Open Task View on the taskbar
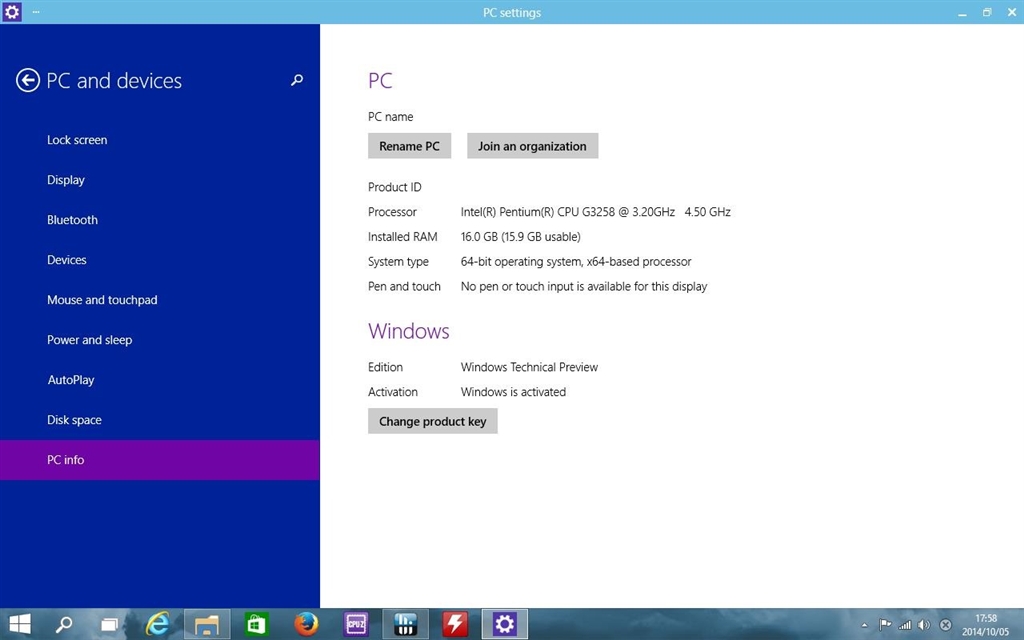 coord(109,625)
